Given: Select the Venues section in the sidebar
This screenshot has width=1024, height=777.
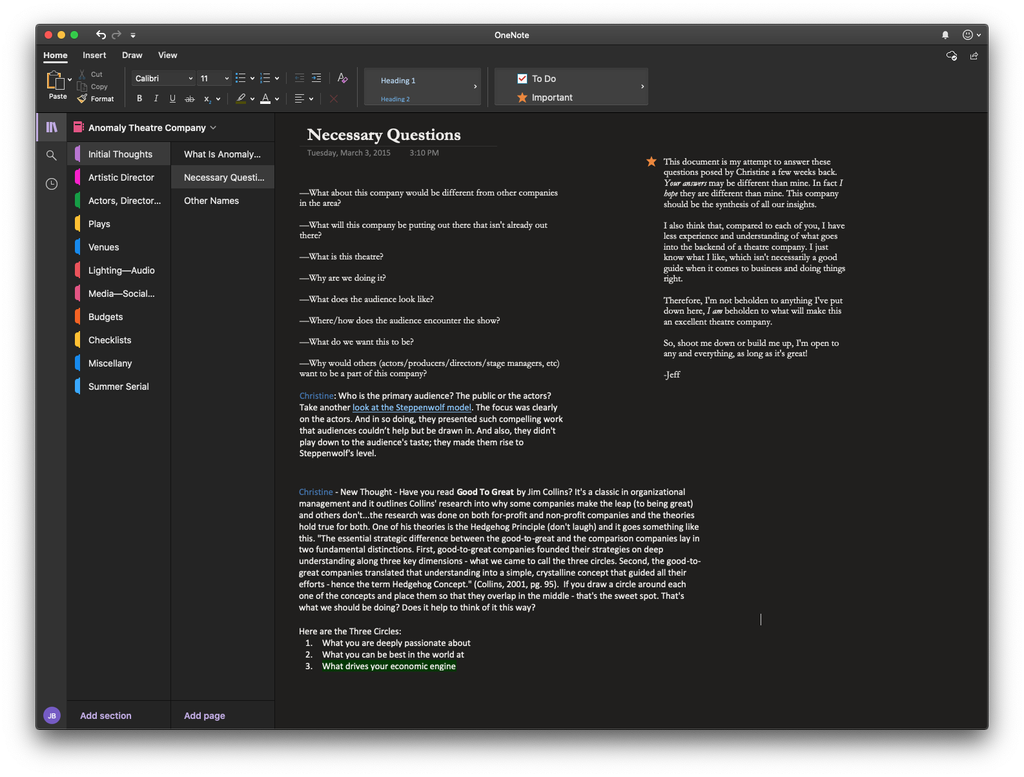Looking at the screenshot, I should tap(105, 246).
